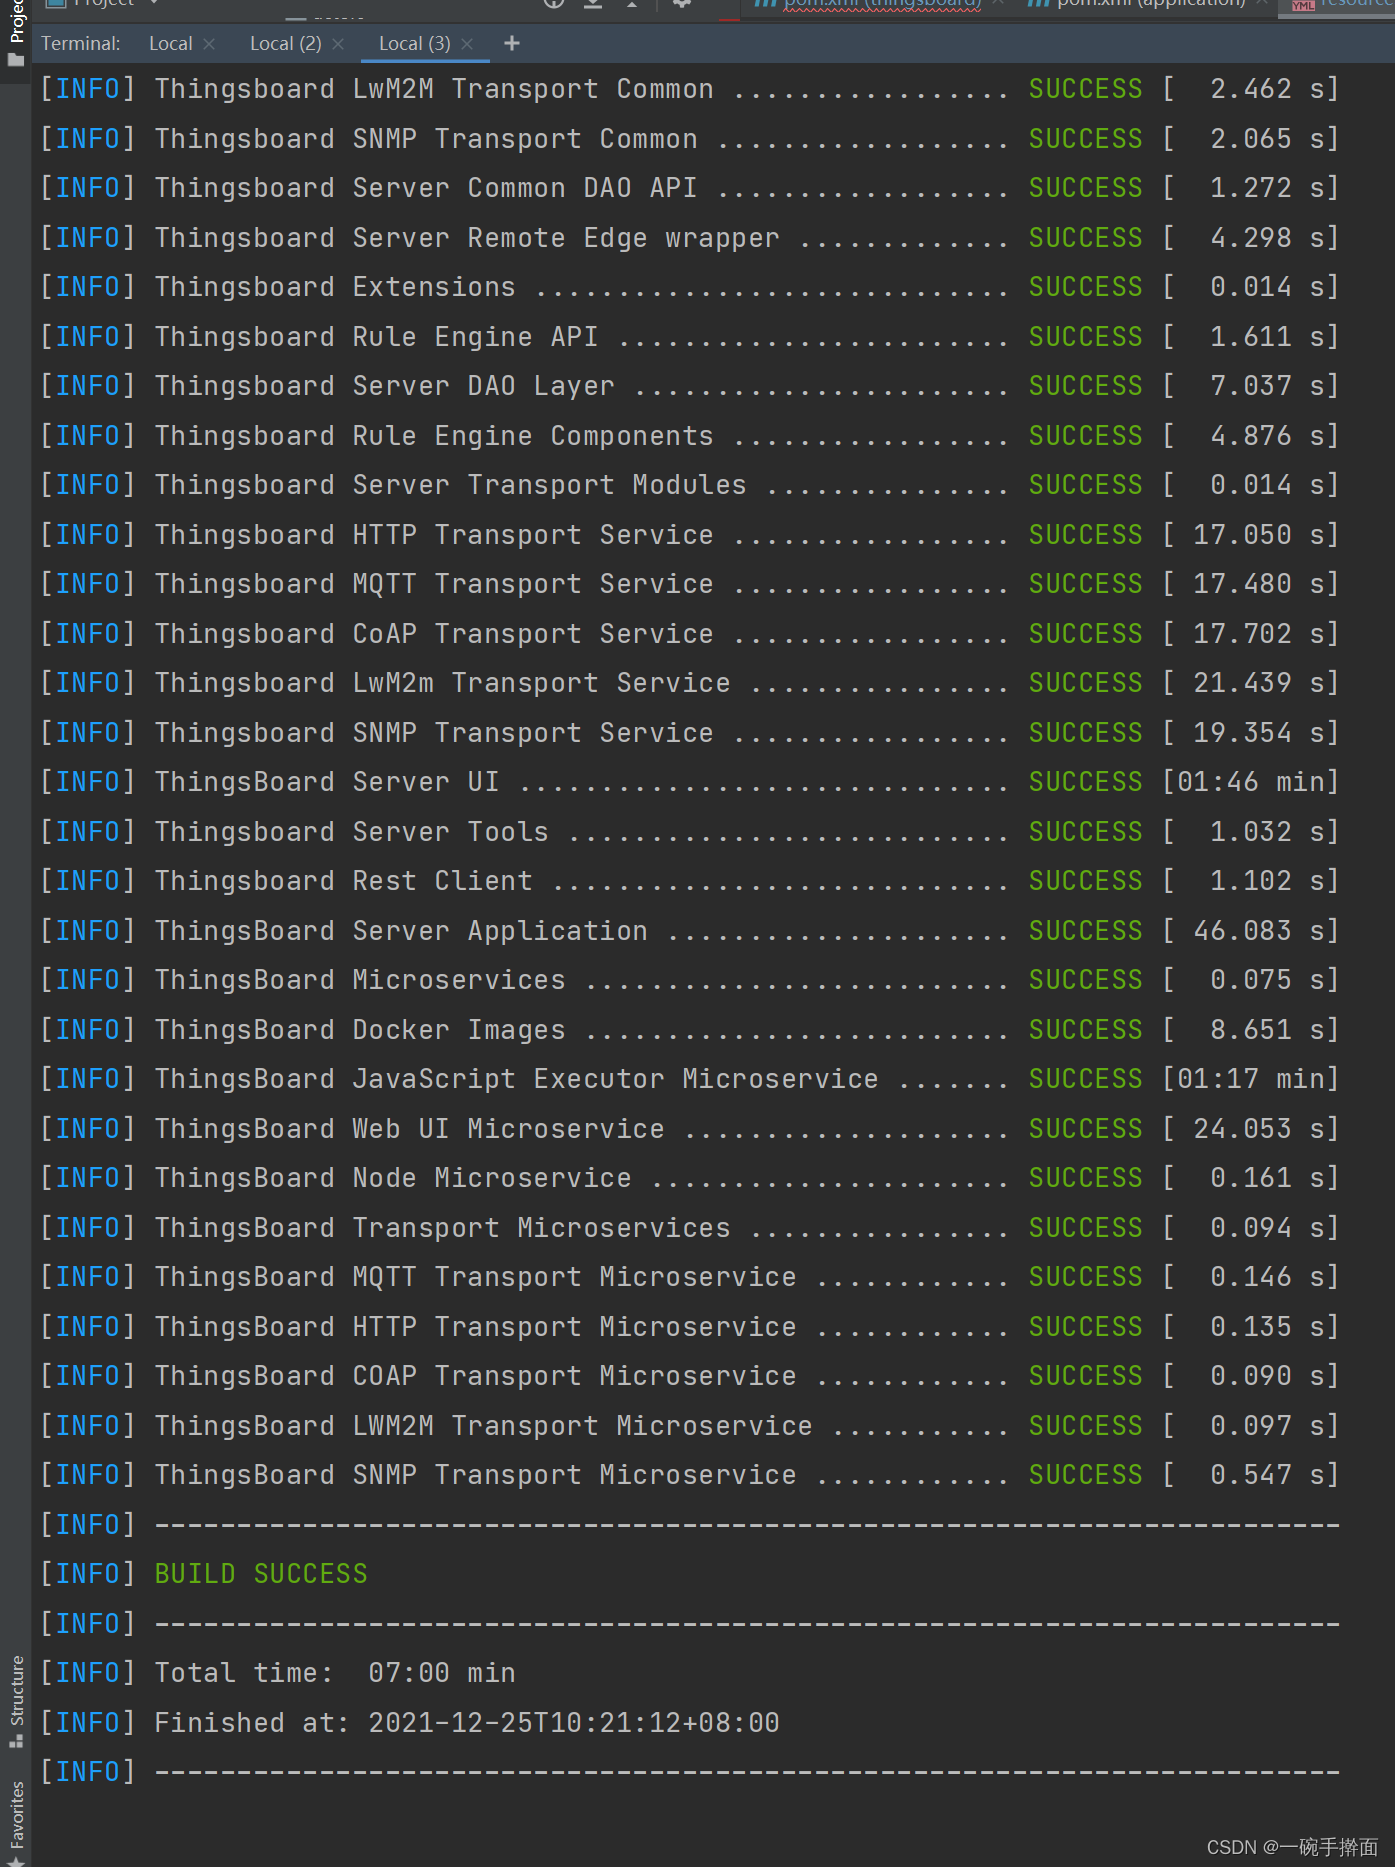Click 'Thingsboard Server Transport Modules' text
The width and height of the screenshot is (1395, 1867).
coord(450,485)
